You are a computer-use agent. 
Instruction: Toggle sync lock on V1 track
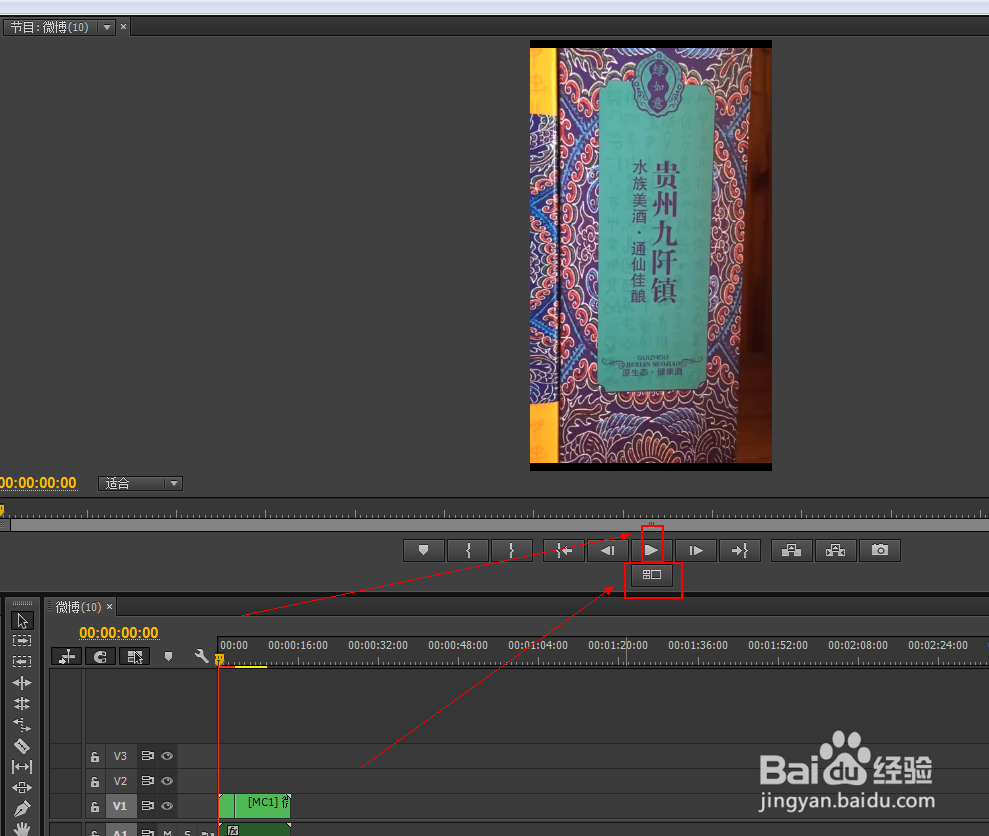click(148, 806)
